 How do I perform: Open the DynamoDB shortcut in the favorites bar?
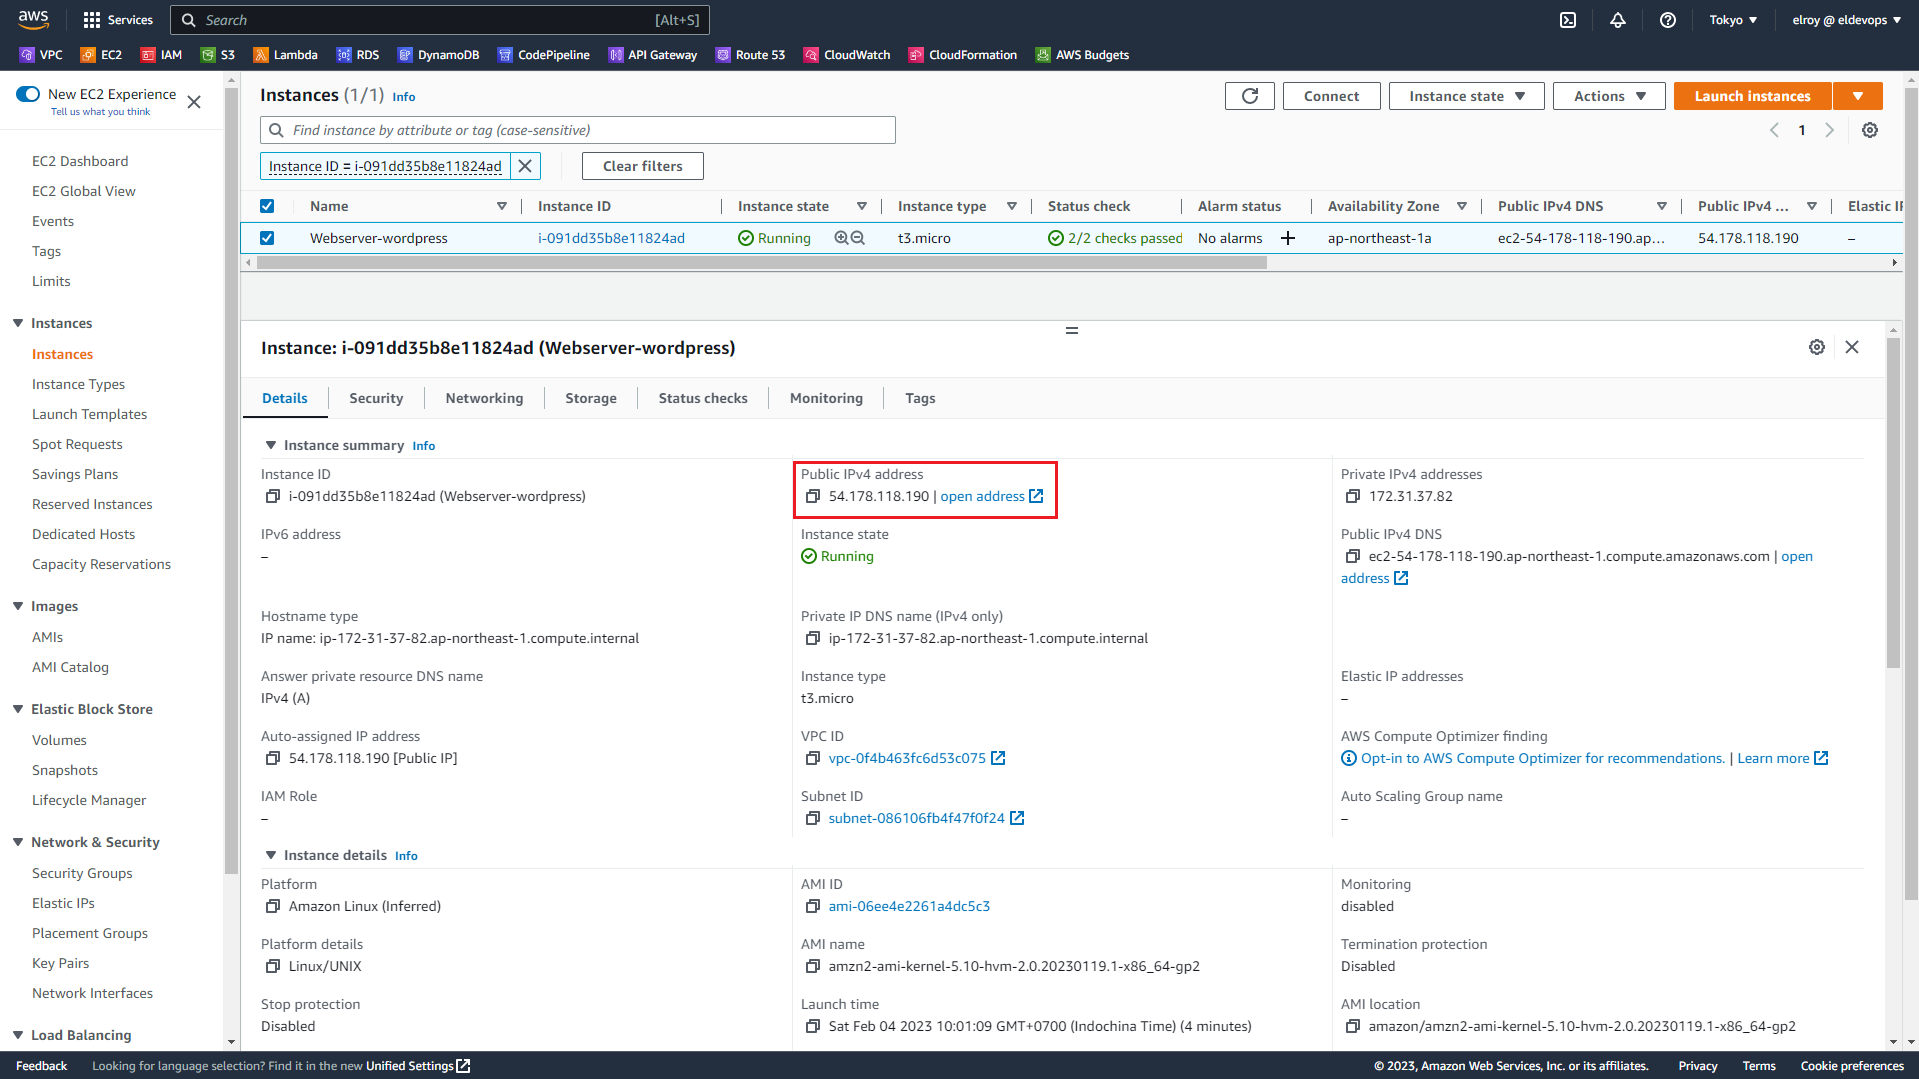(x=438, y=55)
